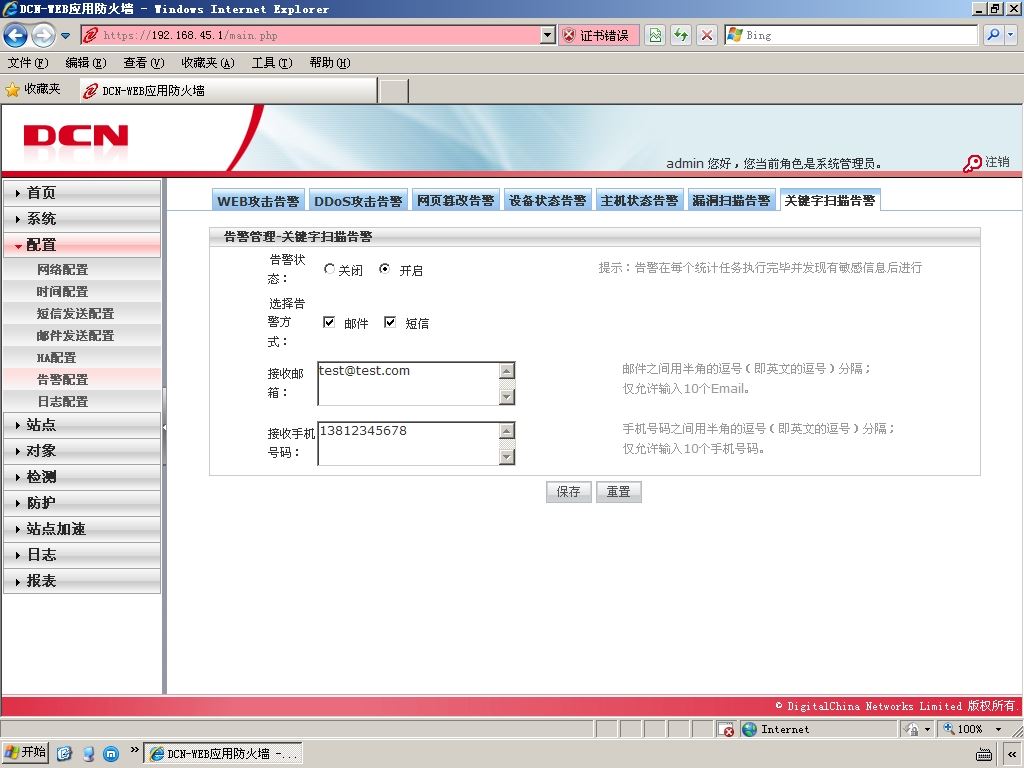Click the browser Forward arrow button
Viewport: 1024px width, 768px height.
(43, 35)
